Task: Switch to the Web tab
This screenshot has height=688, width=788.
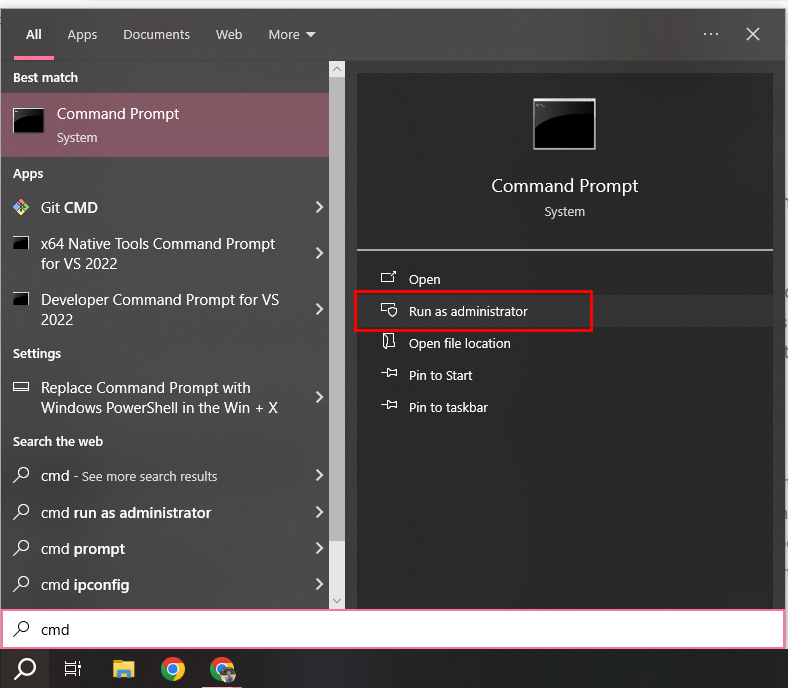Action: (229, 35)
